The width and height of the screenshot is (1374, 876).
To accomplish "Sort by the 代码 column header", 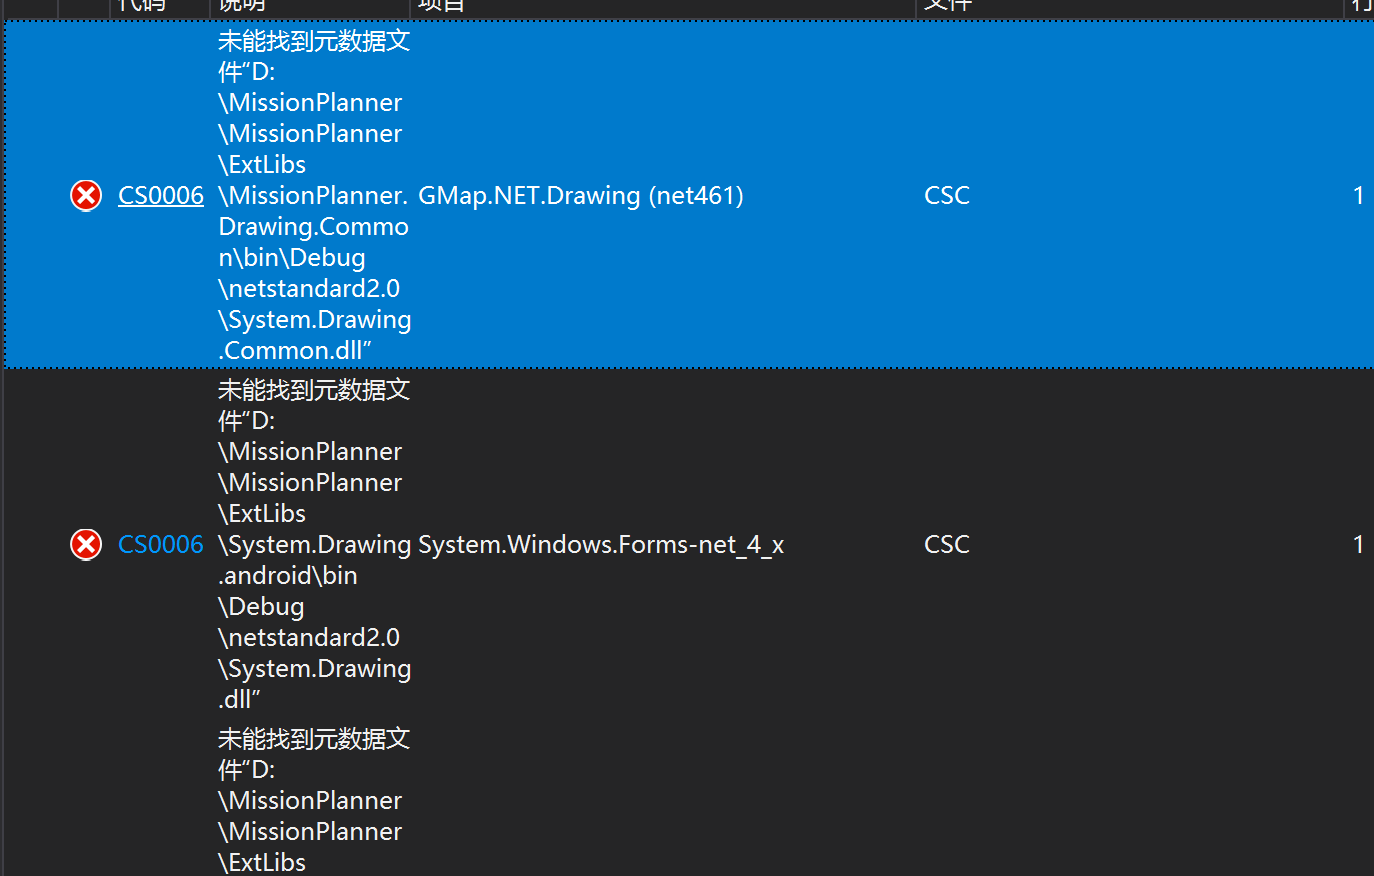I will click(x=160, y=7).
